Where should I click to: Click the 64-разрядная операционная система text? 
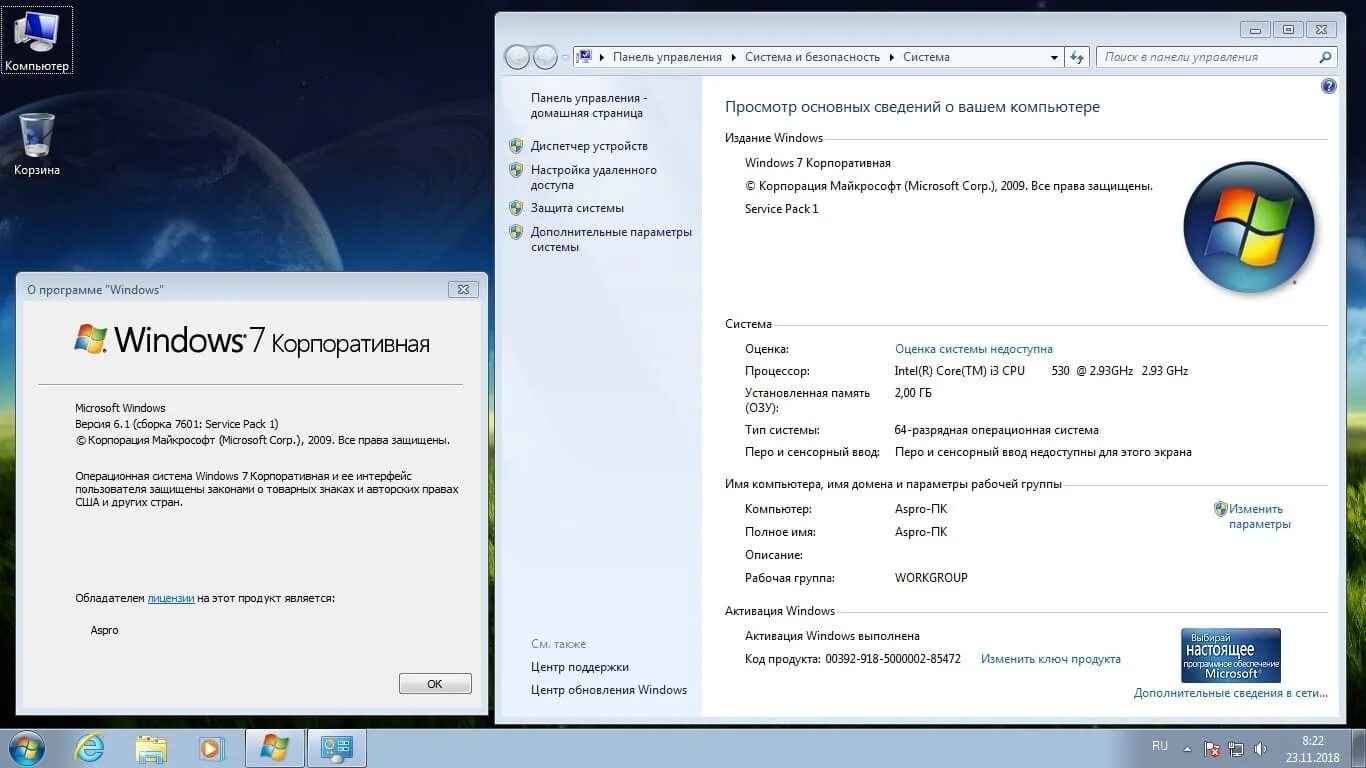(997, 430)
